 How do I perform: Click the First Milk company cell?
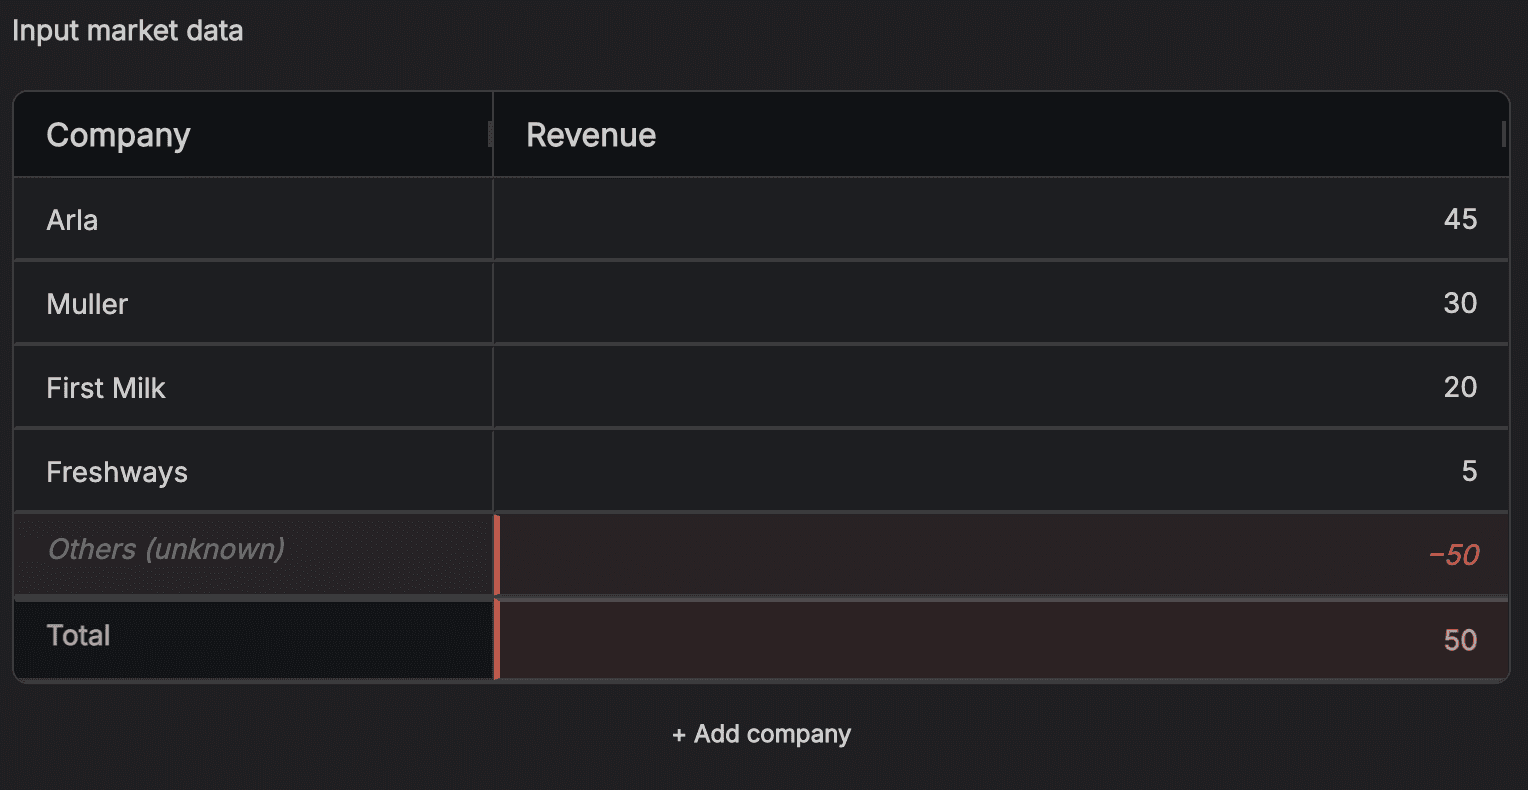point(253,388)
